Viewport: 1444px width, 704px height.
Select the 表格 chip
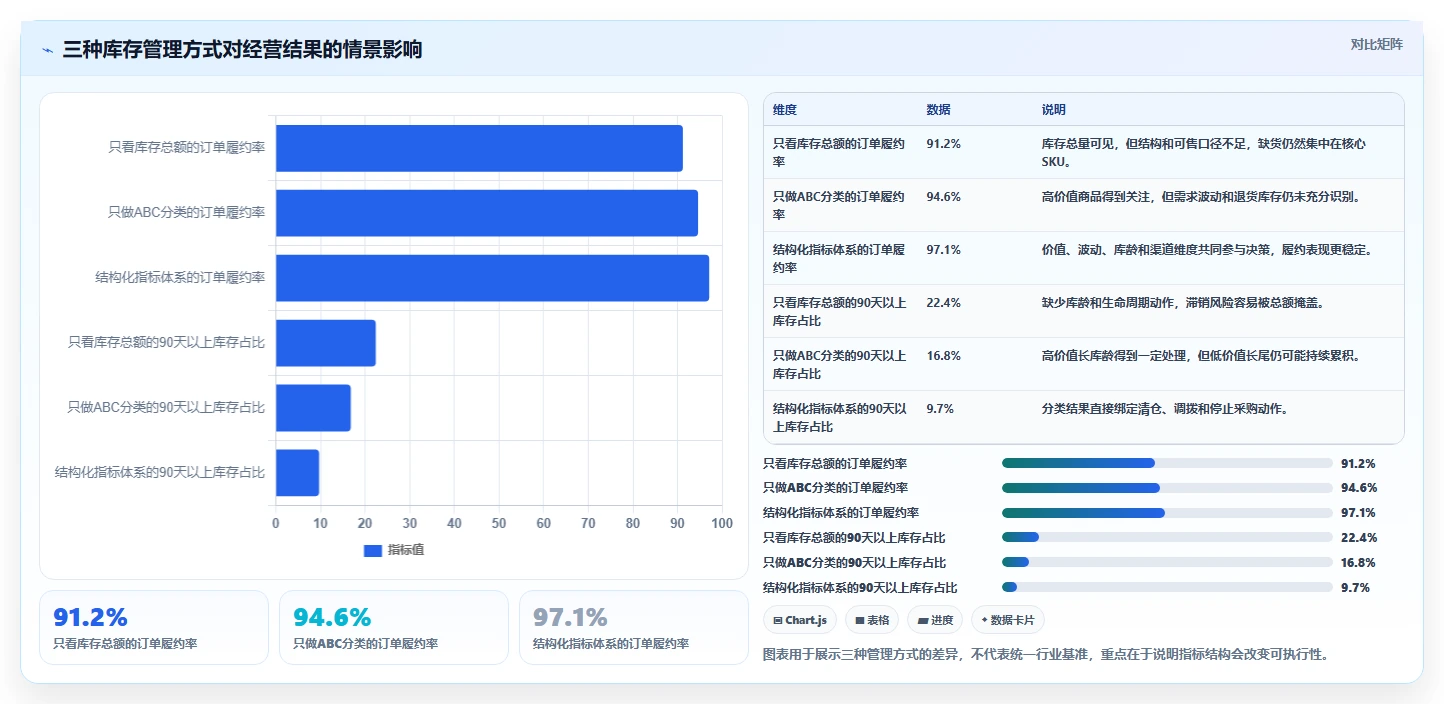872,620
